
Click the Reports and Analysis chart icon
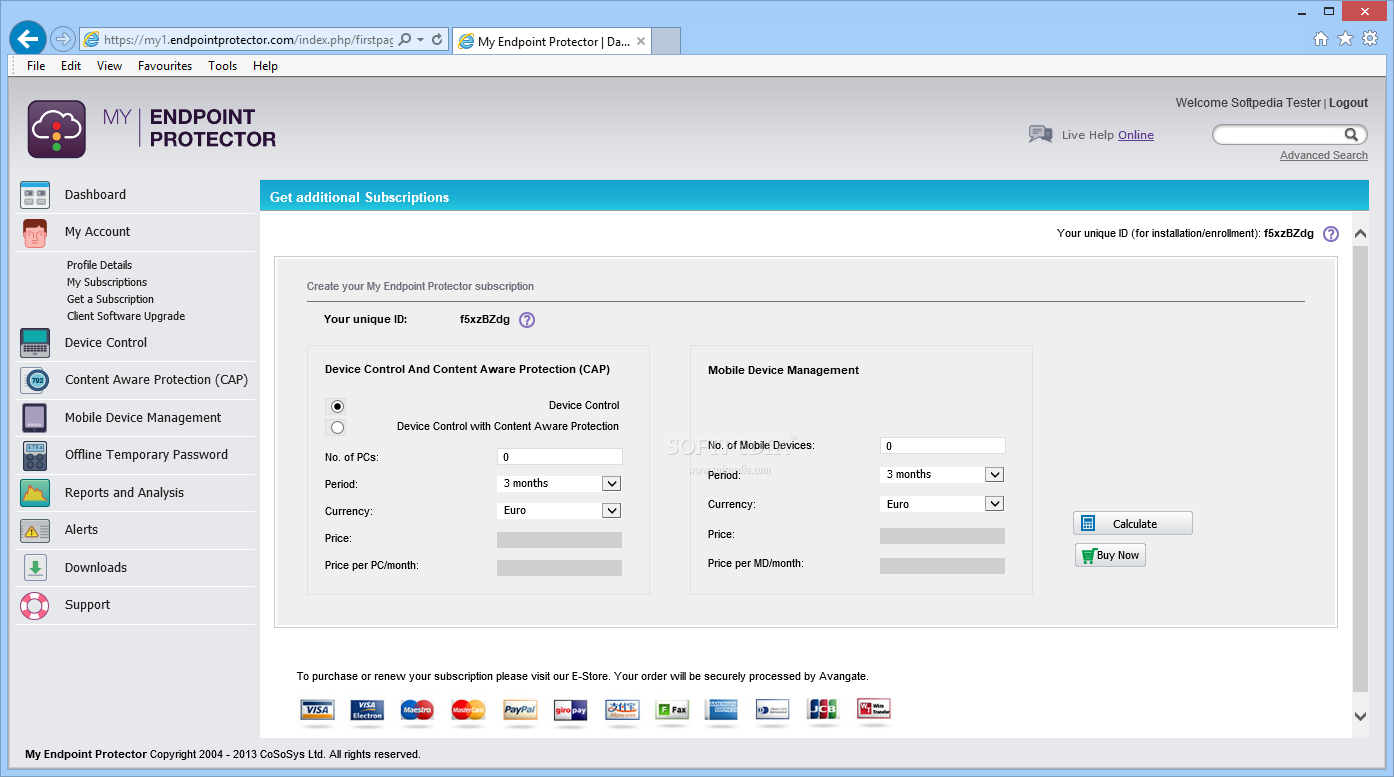click(35, 493)
